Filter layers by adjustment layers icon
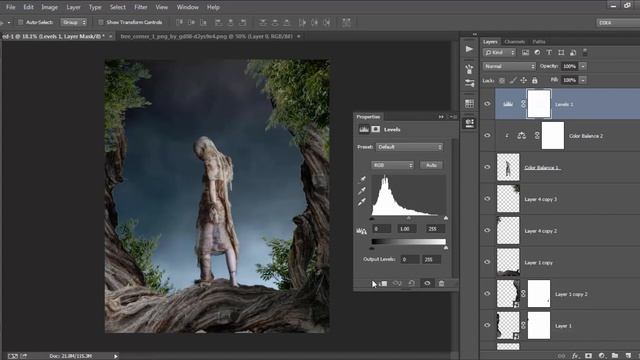Viewport: 640px width, 360px height. pos(537,53)
